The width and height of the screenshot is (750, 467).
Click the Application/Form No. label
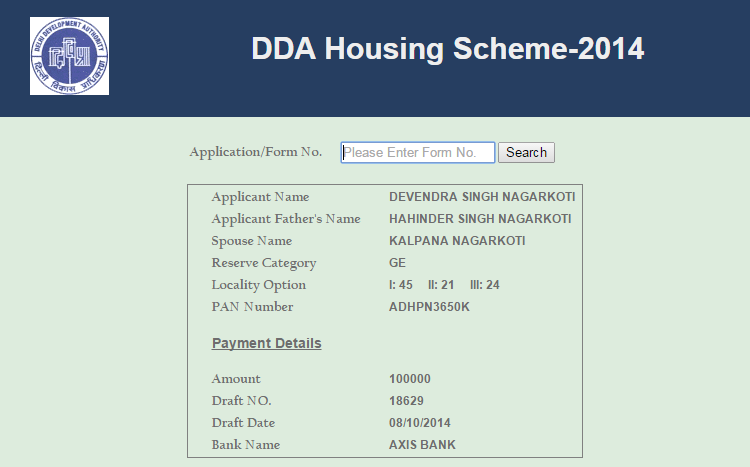(255, 152)
